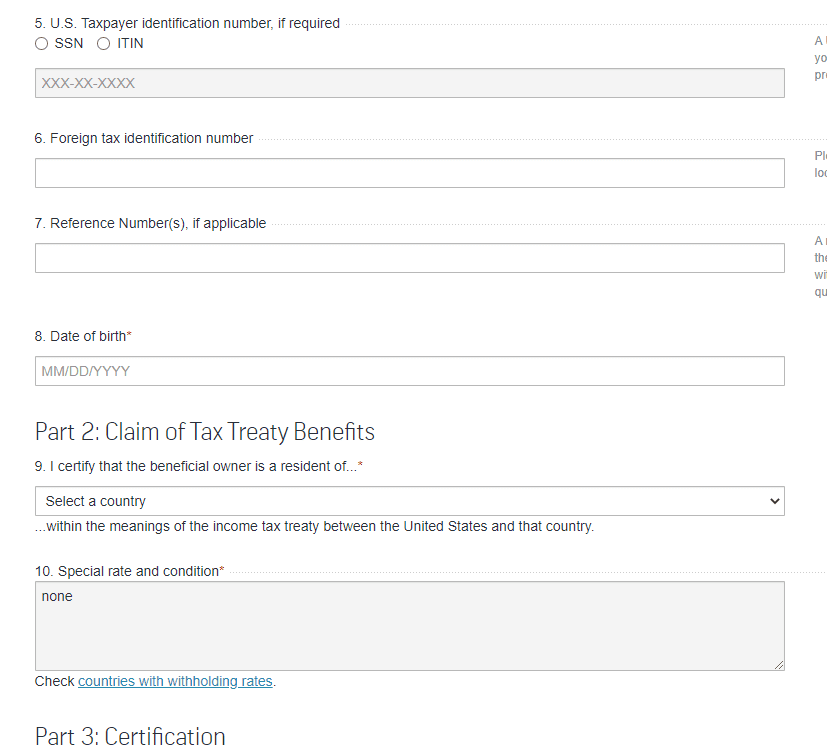Viewport: 827px width, 753px height.
Task: Click the XXX-XX-XXXX taxpayer number field
Action: 409,83
